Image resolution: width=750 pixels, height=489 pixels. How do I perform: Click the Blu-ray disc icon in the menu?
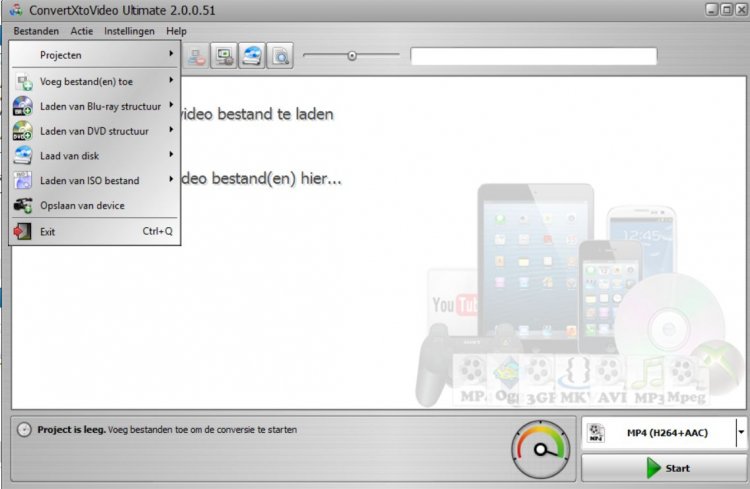[x=22, y=106]
